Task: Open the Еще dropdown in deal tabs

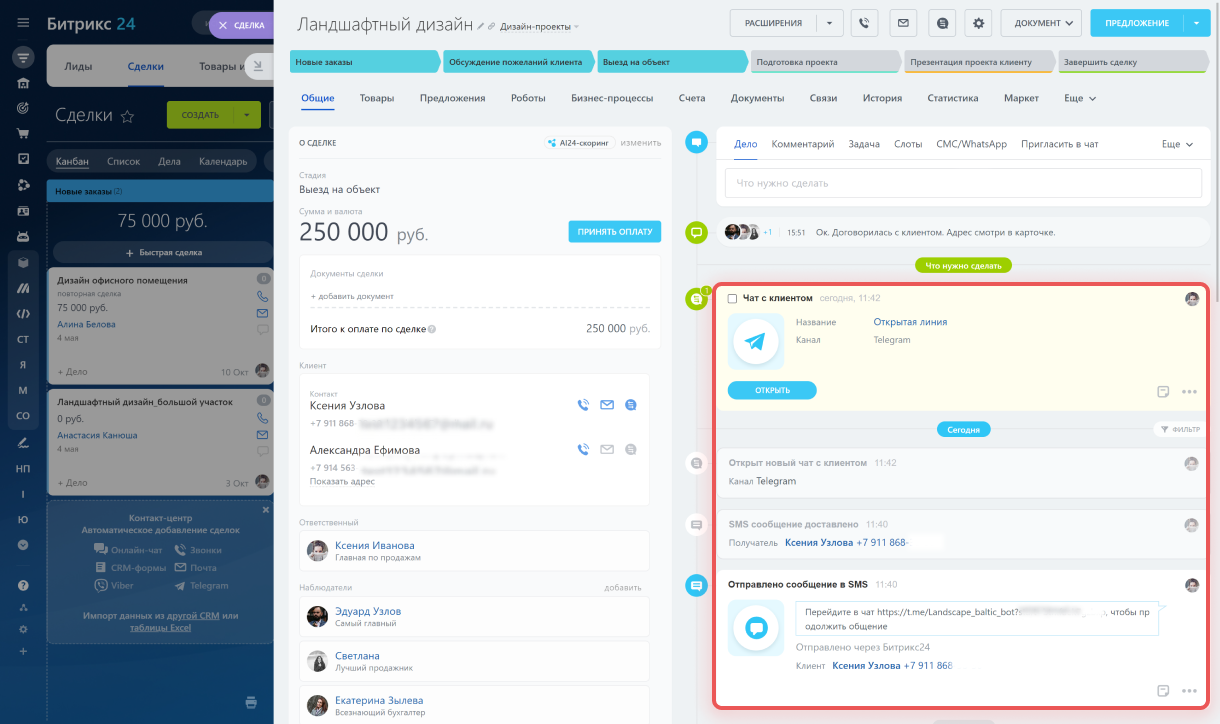Action: click(1080, 99)
